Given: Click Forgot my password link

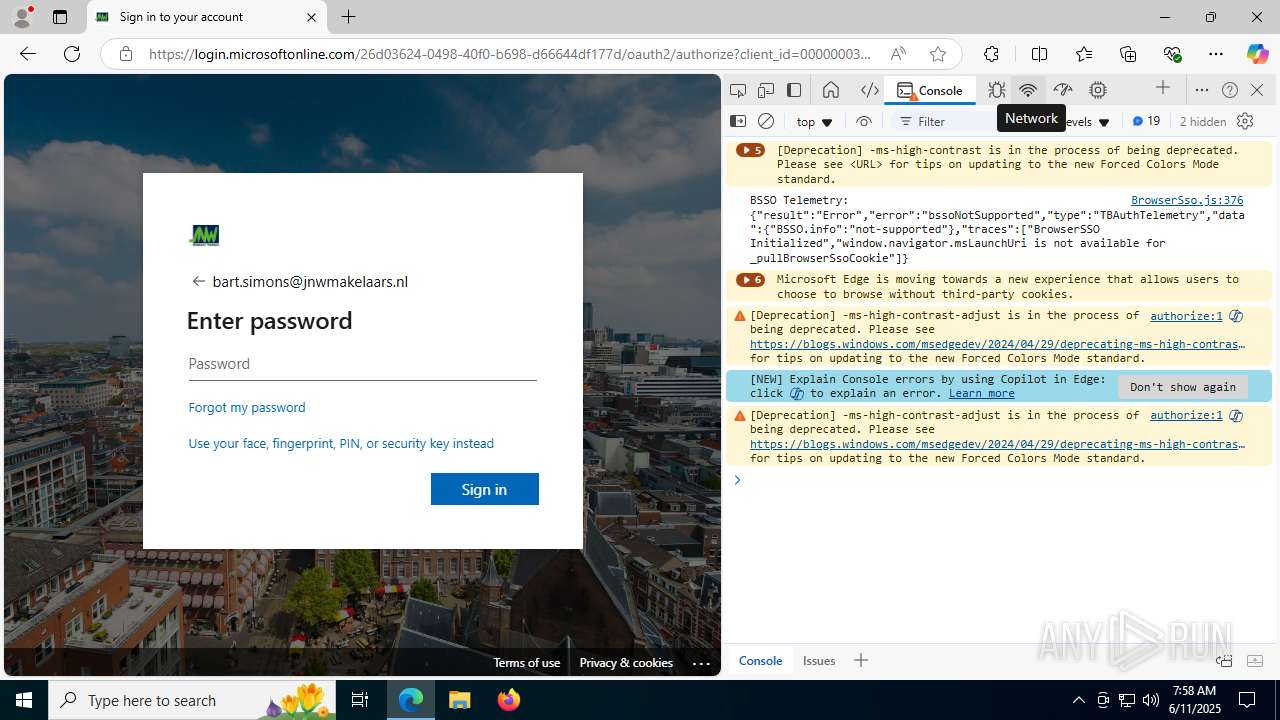Looking at the screenshot, I should coord(247,407).
